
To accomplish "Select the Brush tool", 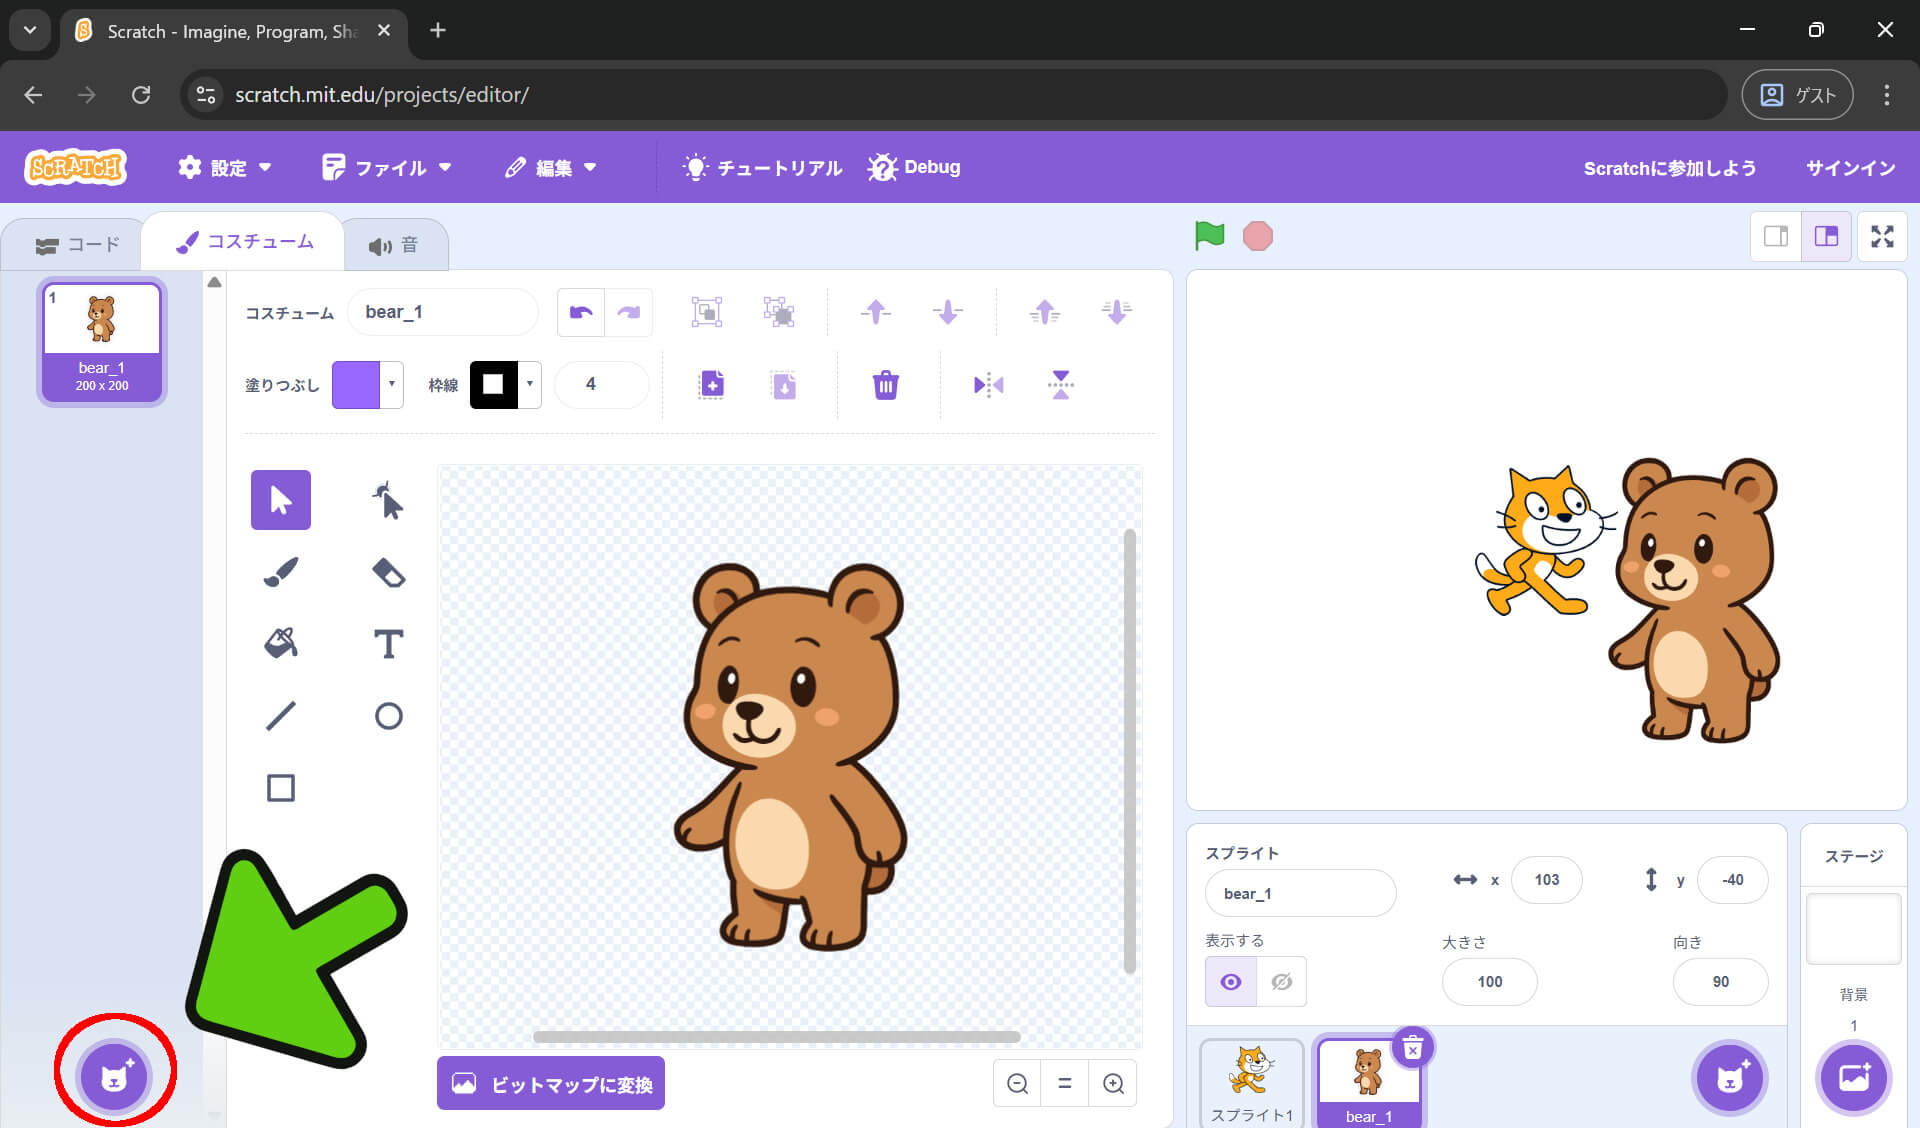I will click(x=281, y=572).
